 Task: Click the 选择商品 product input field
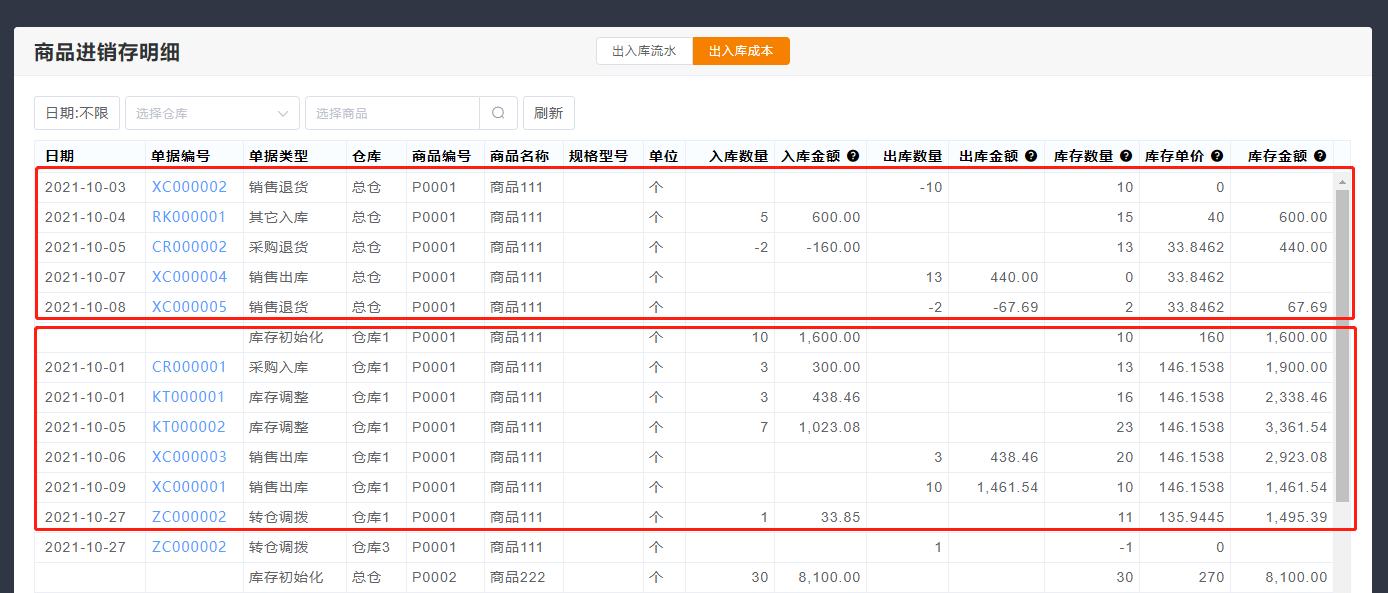[392, 113]
